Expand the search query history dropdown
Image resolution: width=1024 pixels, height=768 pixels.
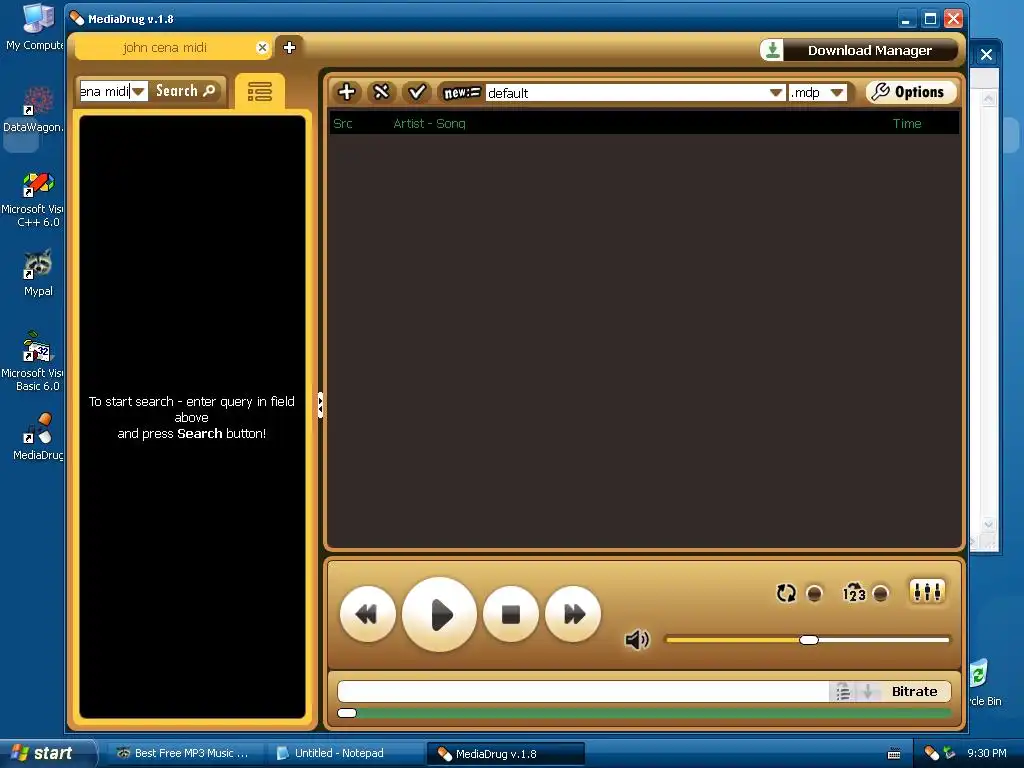pos(138,91)
